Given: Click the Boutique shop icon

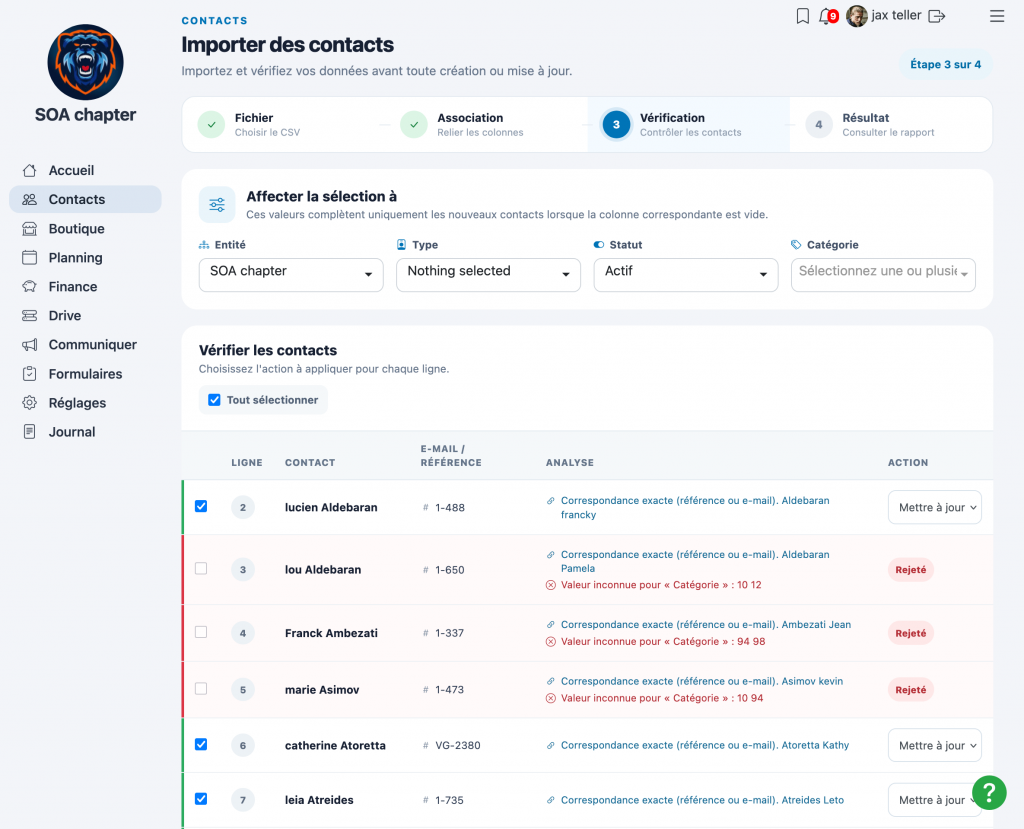Looking at the screenshot, I should coord(29,229).
